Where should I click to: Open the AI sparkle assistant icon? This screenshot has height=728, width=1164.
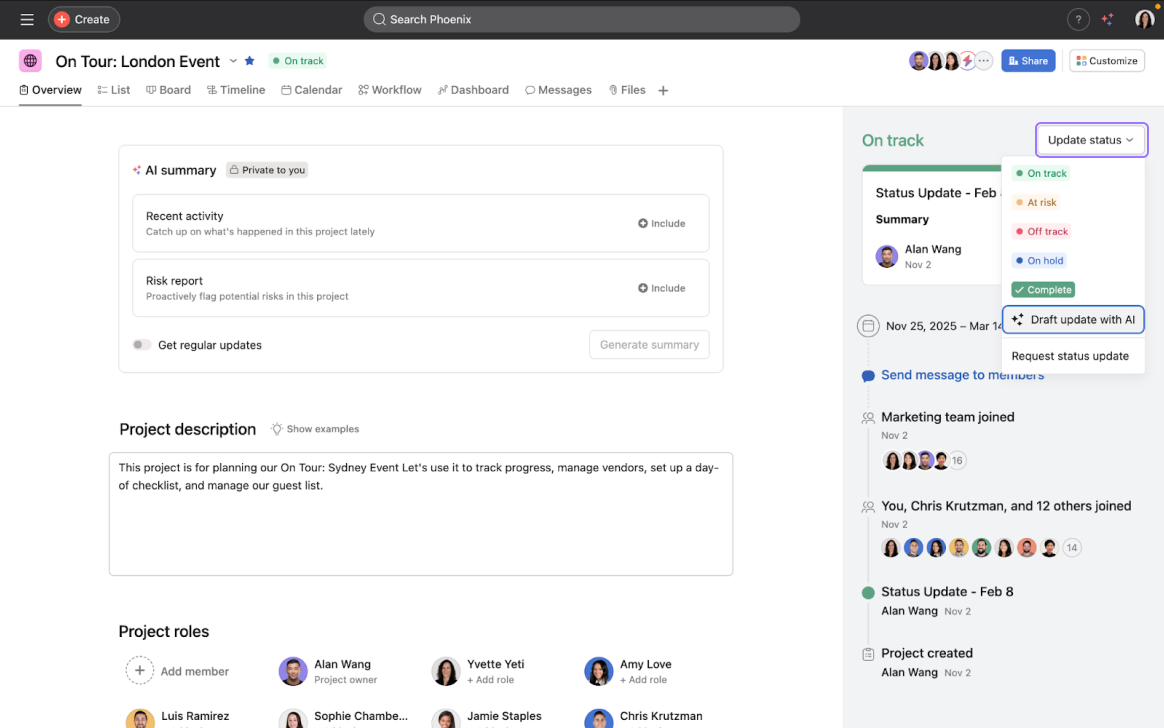coord(1107,19)
